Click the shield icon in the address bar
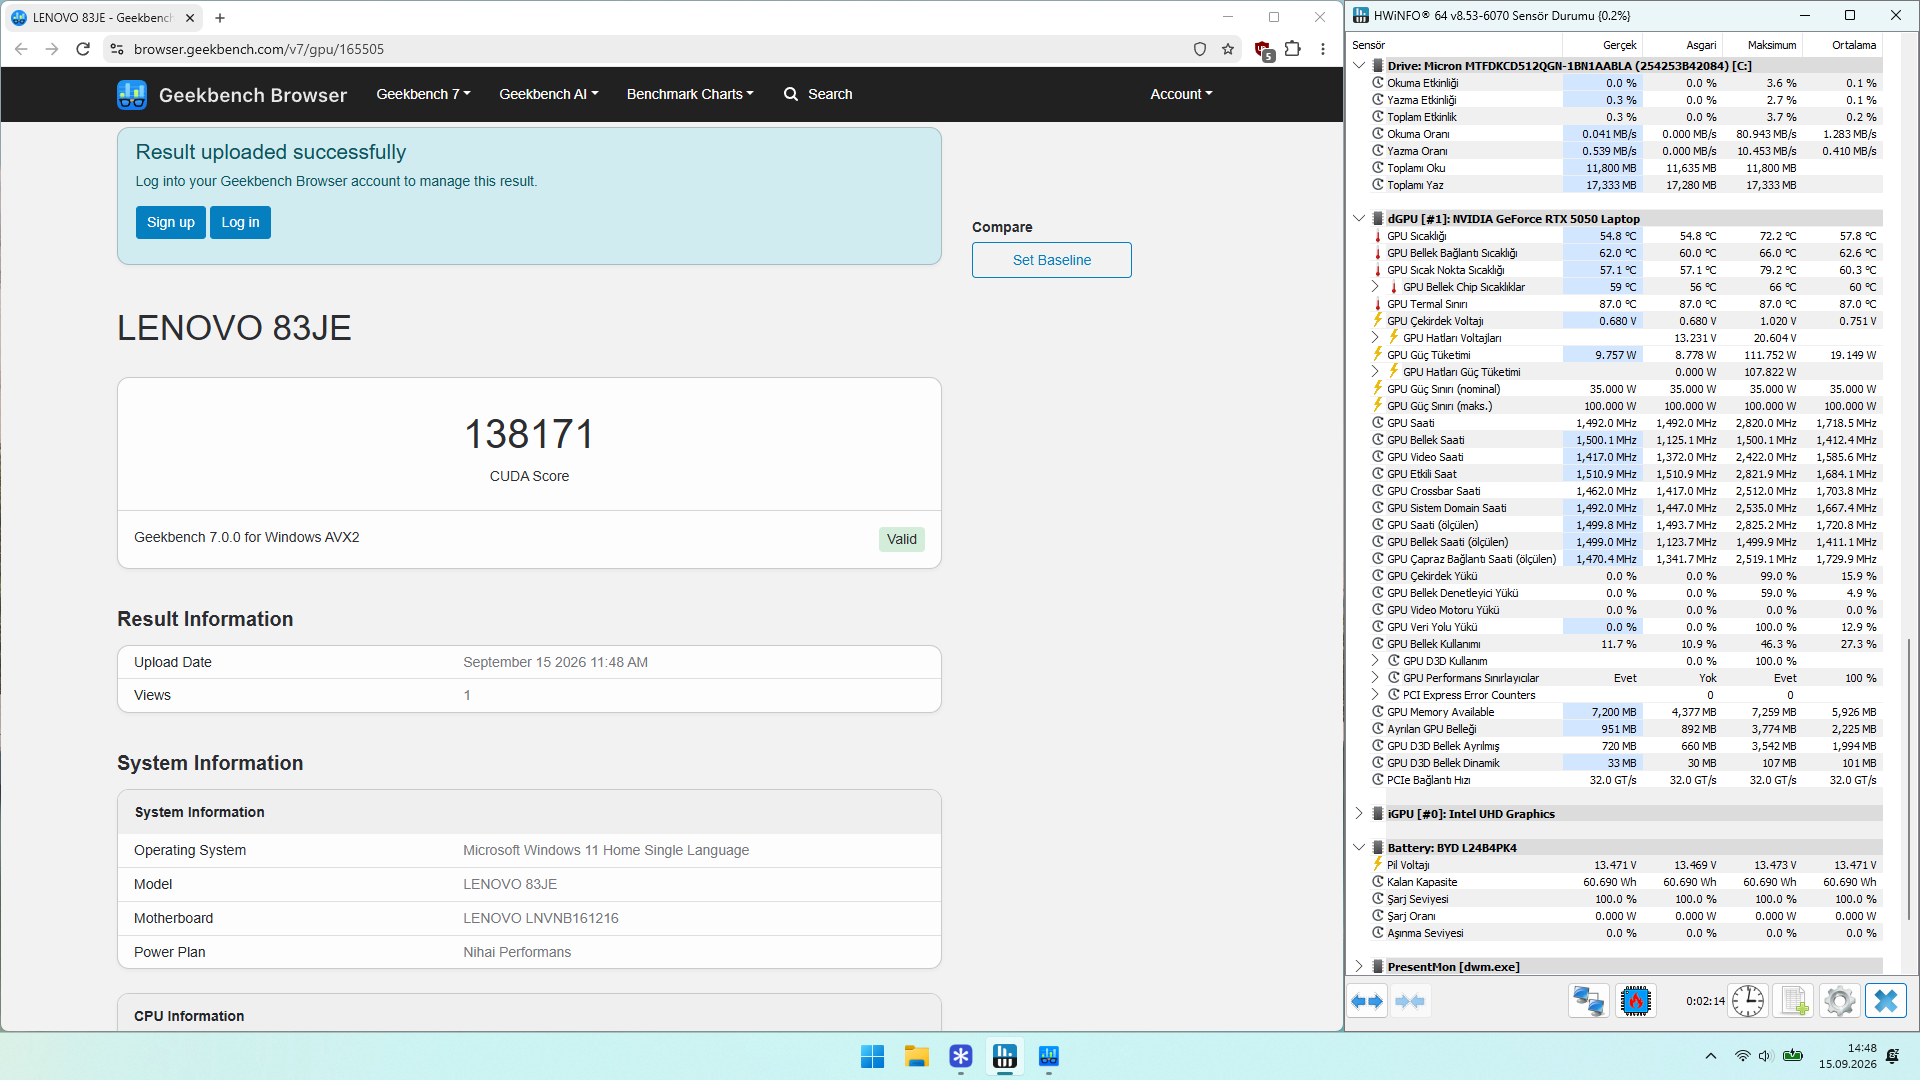The width and height of the screenshot is (1920, 1080). [x=1200, y=49]
